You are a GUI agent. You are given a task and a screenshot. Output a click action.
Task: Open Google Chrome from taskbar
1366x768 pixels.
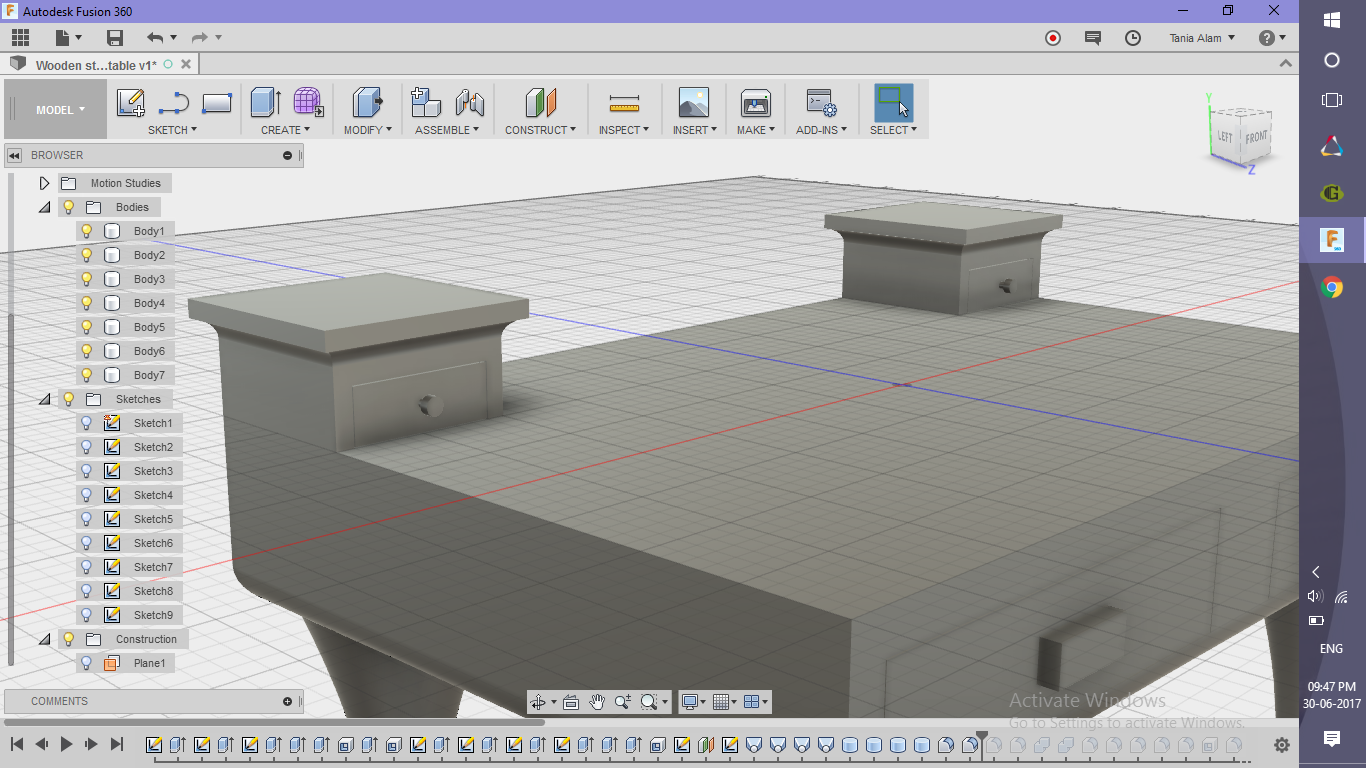point(1332,288)
